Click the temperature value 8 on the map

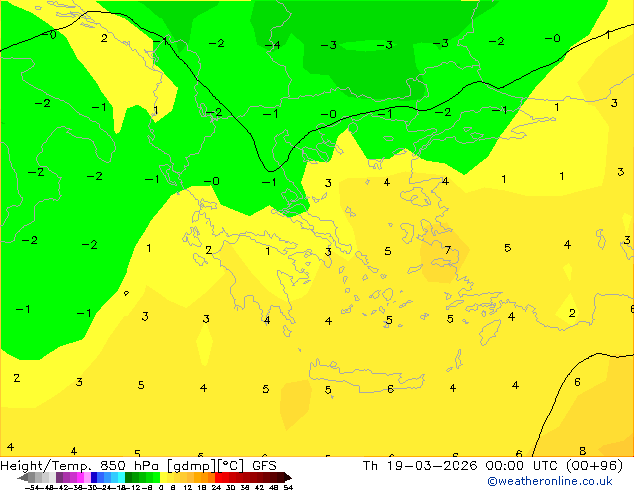click(582, 451)
